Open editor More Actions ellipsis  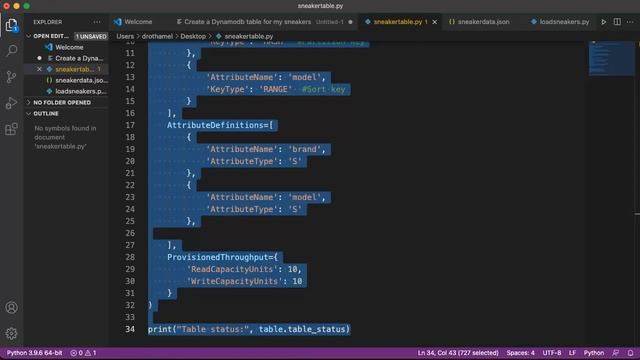pyautogui.click(x=630, y=22)
